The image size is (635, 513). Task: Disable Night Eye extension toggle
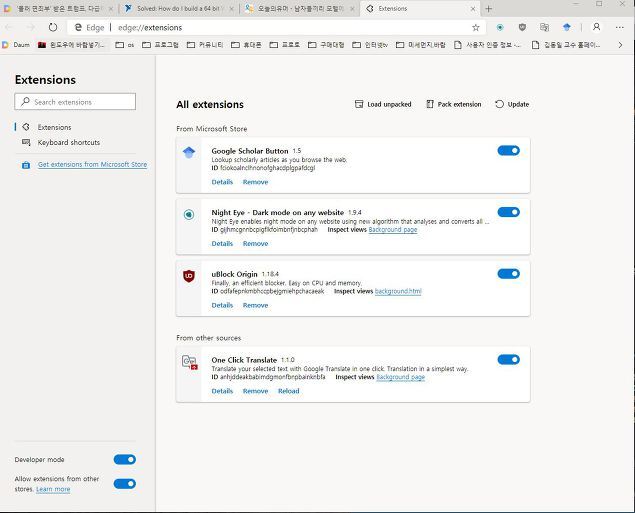[509, 212]
